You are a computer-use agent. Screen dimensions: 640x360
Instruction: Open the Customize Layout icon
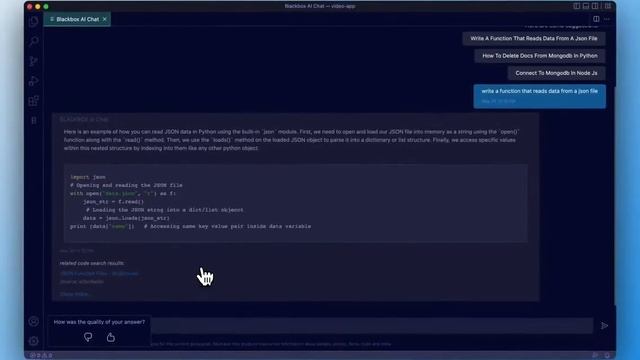coord(608,6)
